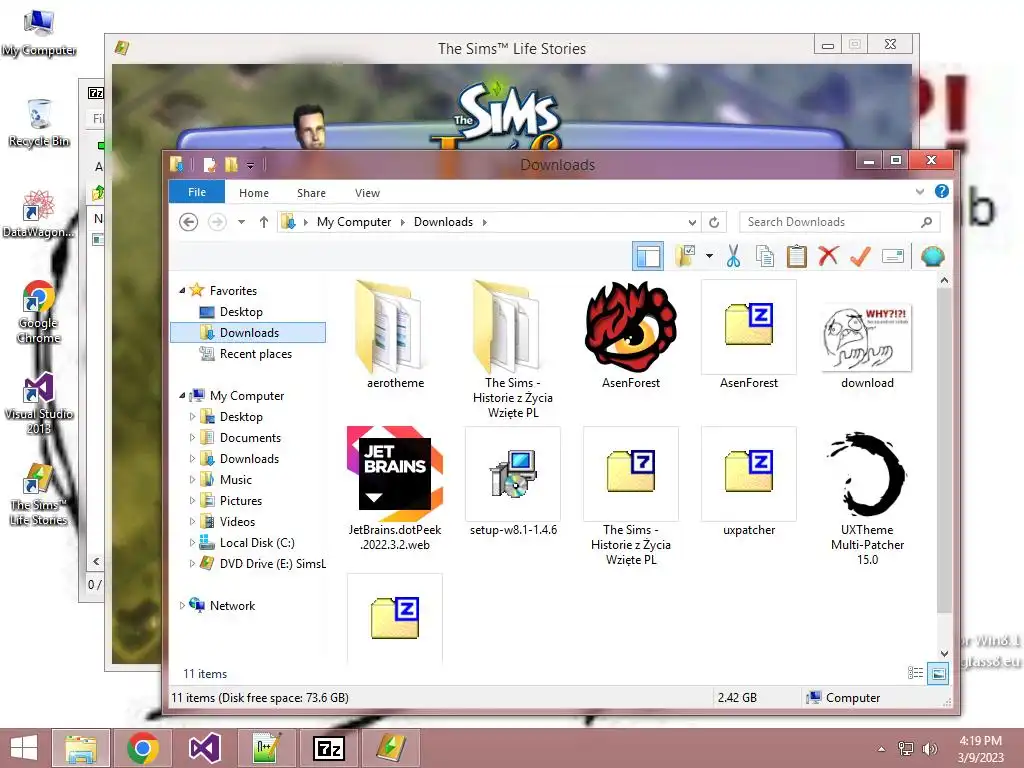The height and width of the screenshot is (768, 1024).
Task: Expand the Local Disk (C:) node
Action: (192, 543)
